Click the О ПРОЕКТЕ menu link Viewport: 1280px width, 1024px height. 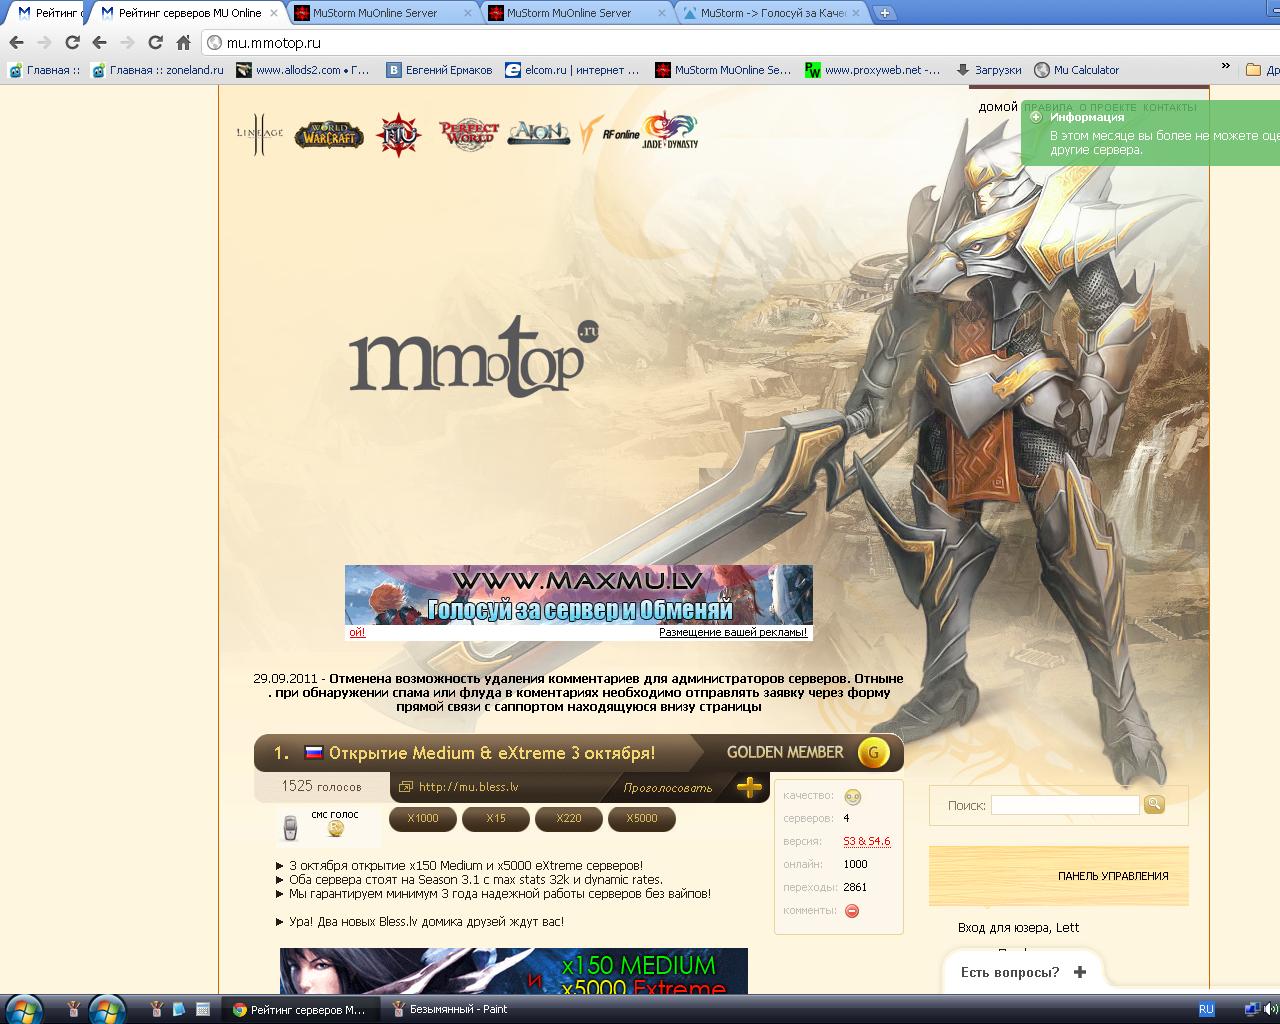coord(1108,107)
